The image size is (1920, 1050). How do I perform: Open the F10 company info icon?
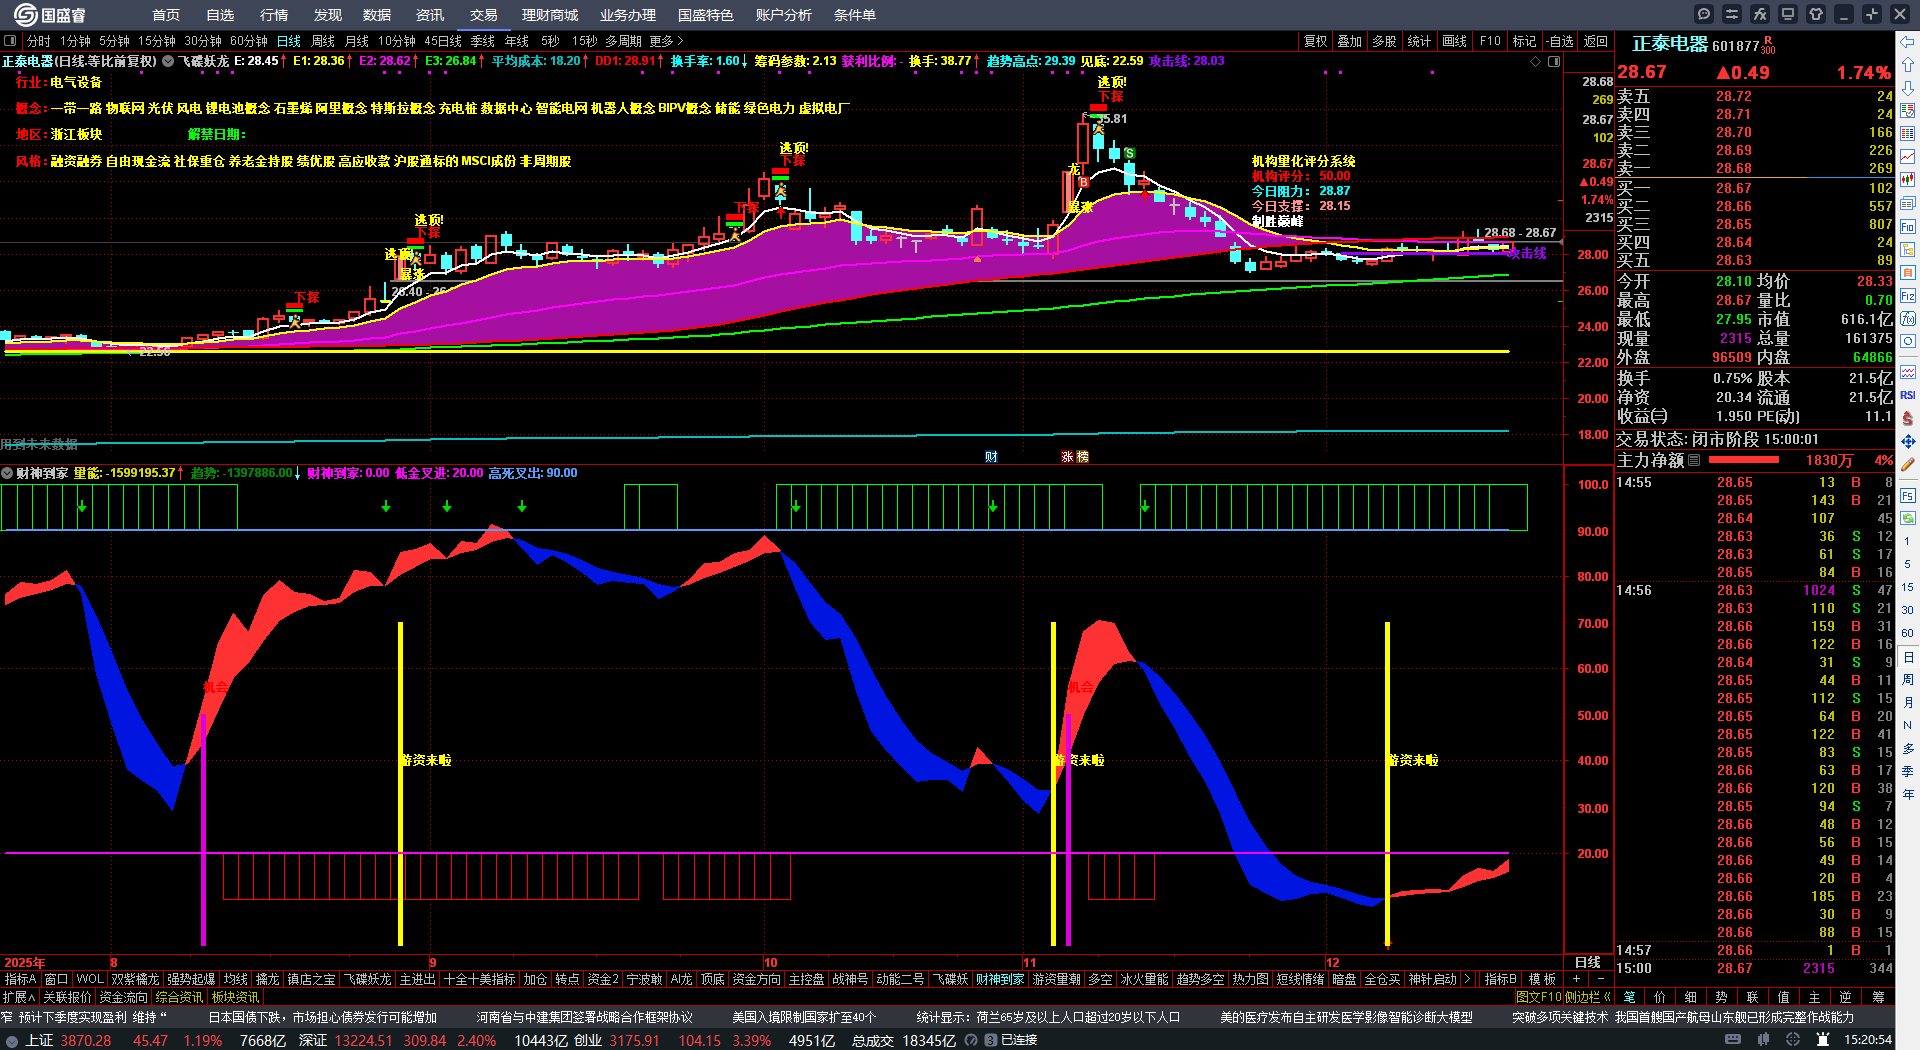click(1908, 227)
